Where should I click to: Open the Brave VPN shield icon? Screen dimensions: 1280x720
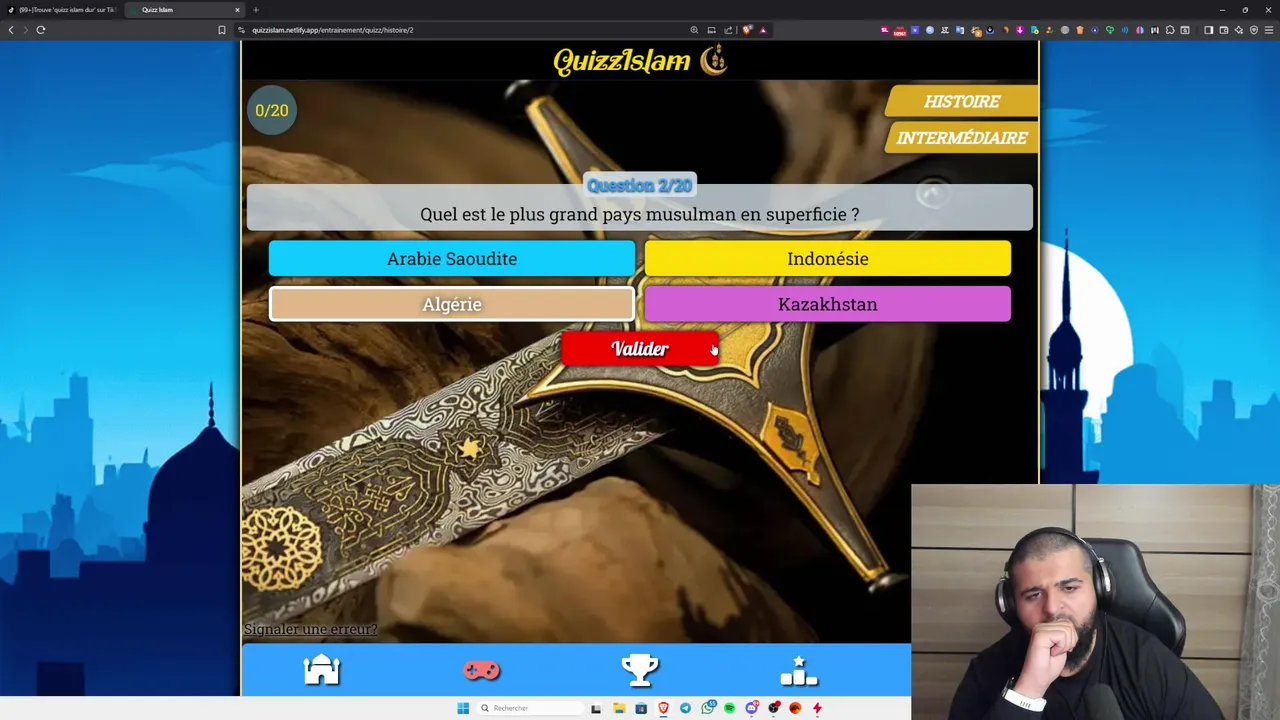click(1254, 30)
